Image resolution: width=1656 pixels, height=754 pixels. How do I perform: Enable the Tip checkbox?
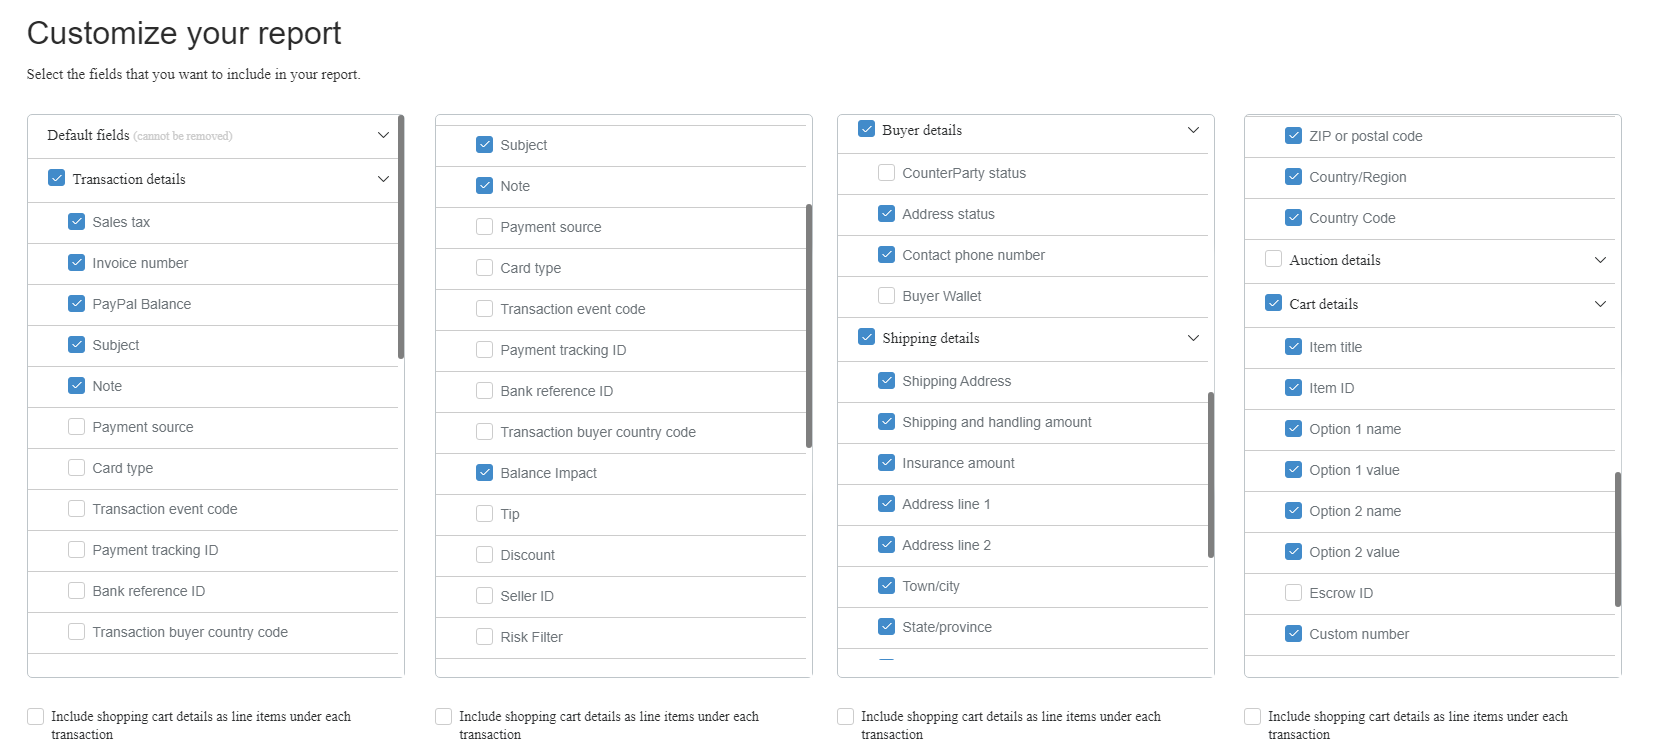coord(485,514)
